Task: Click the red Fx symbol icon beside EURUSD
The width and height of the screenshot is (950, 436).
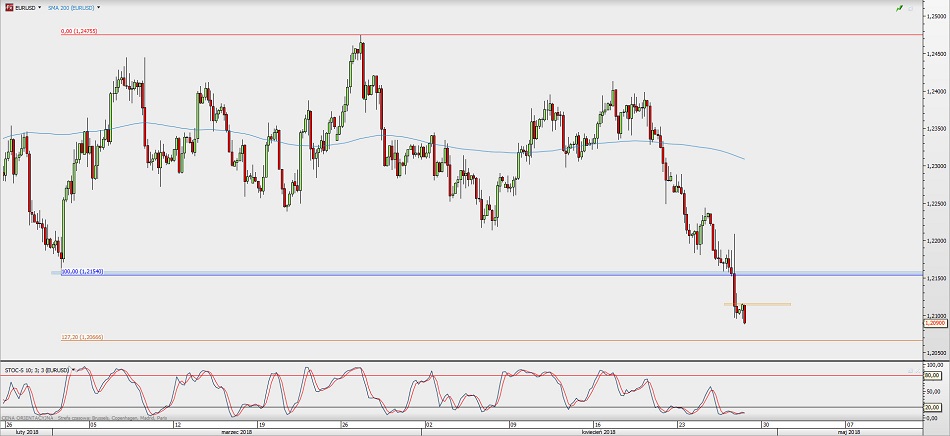Action: 9,7
